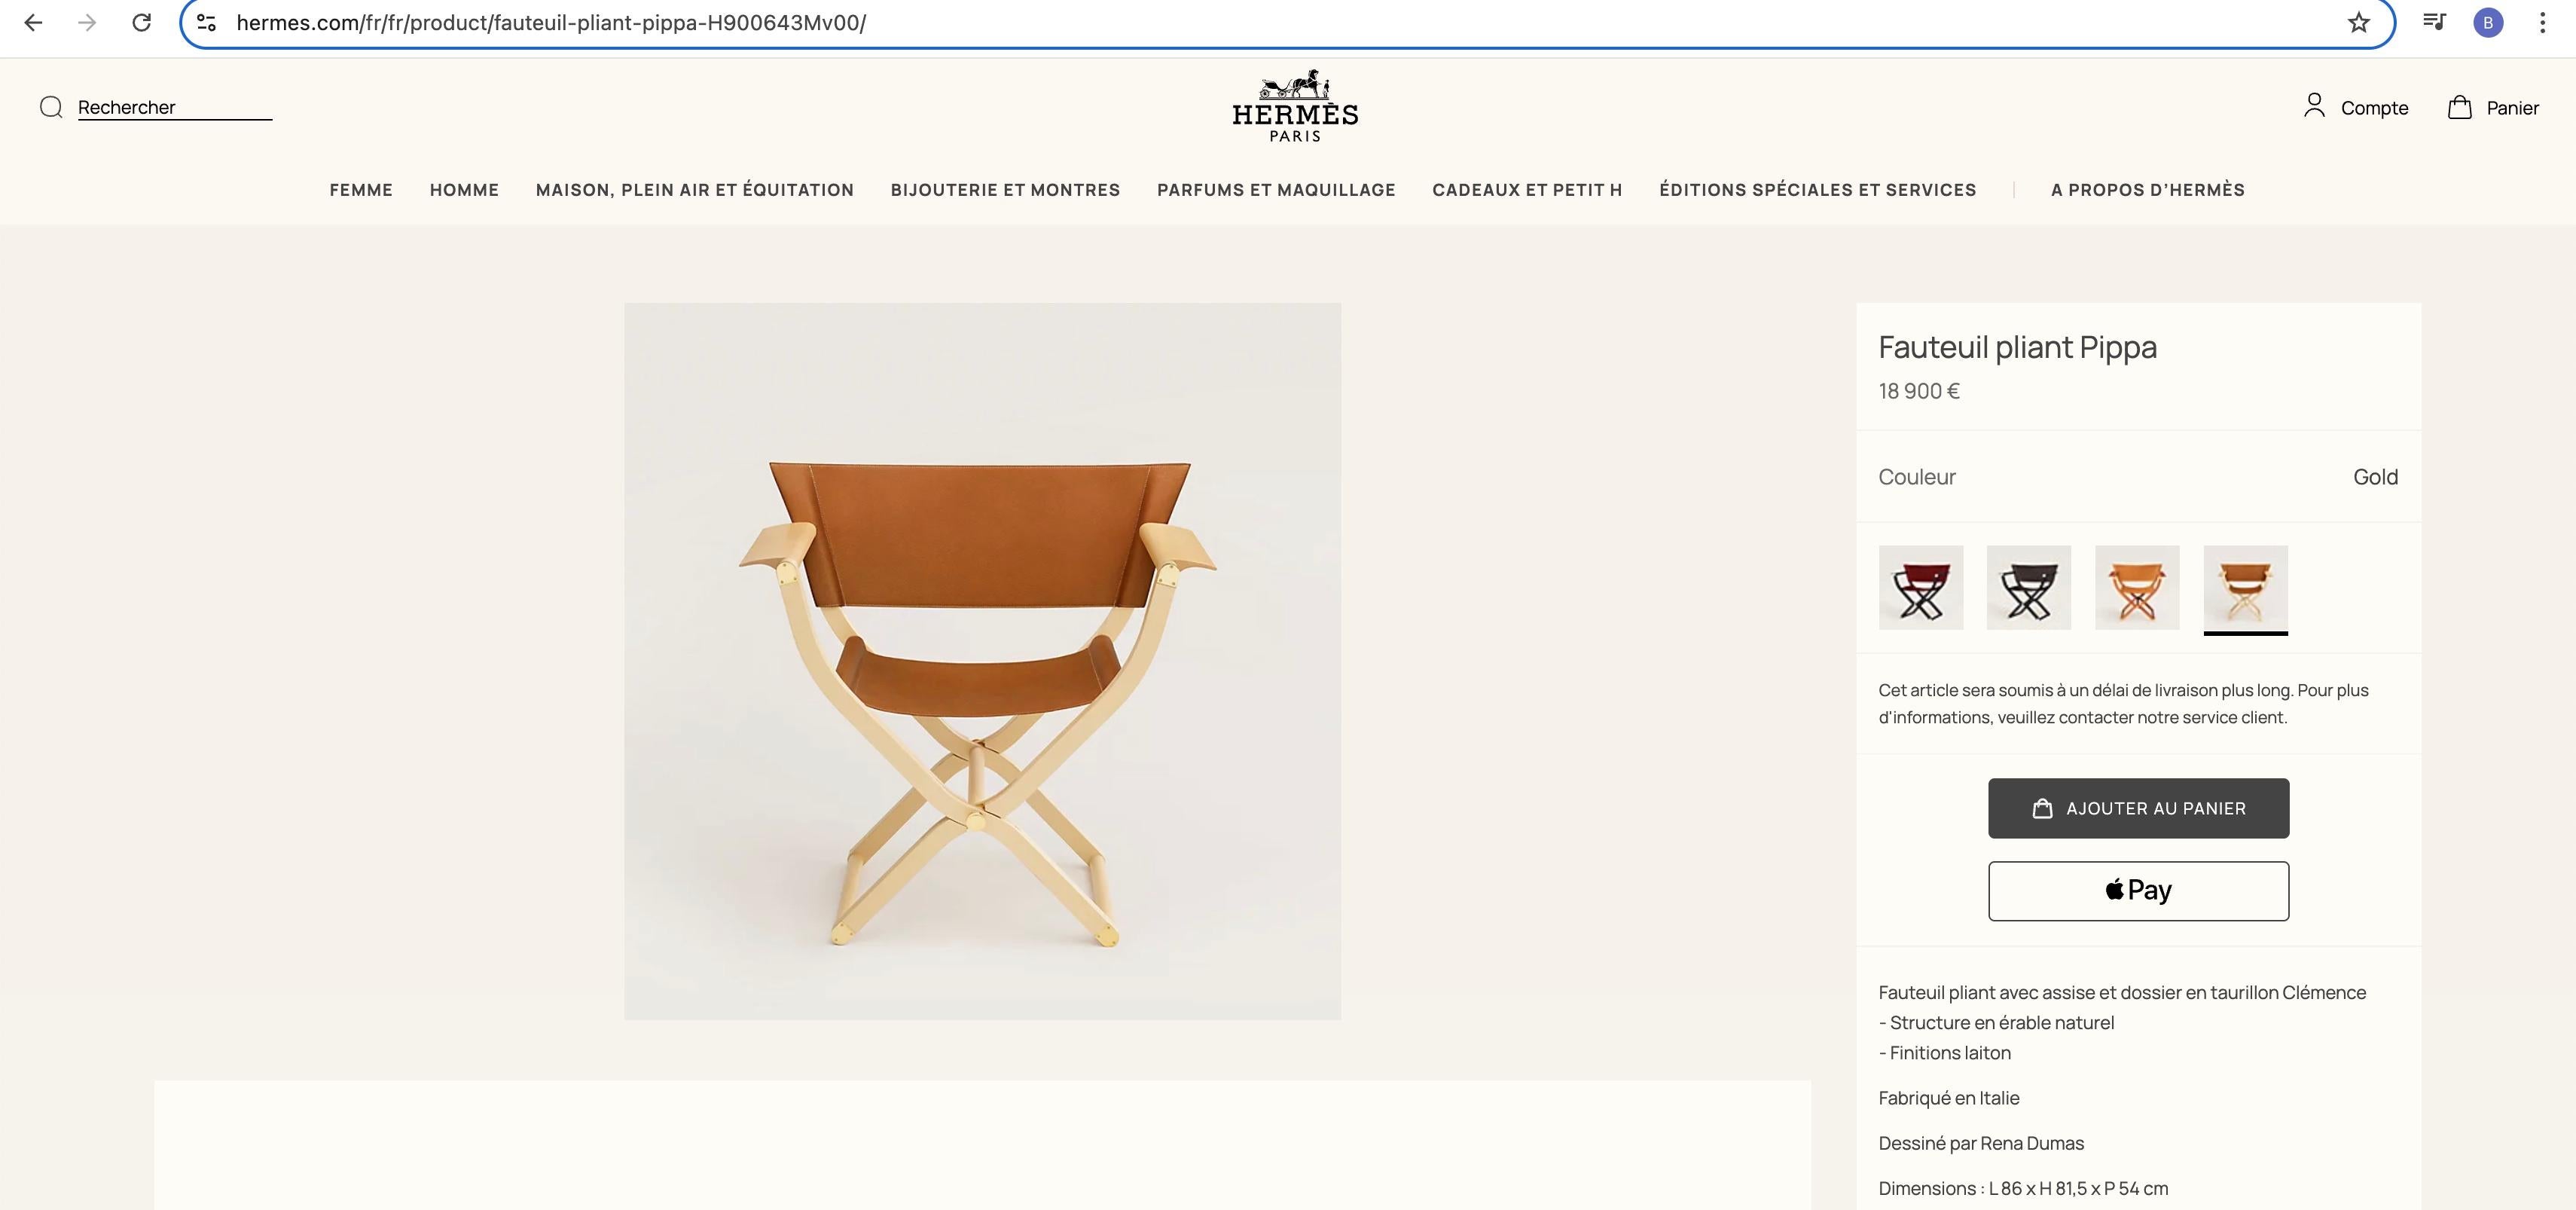Viewport: 2576px width, 1210px height.
Task: Go back with the browser back arrow
Action: click(x=33, y=22)
